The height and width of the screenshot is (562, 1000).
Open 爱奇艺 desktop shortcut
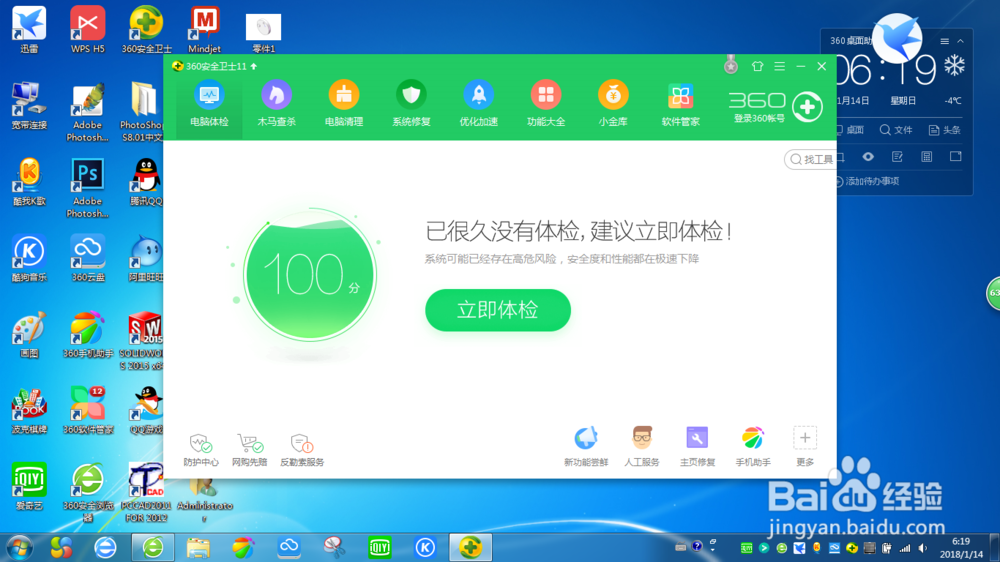29,487
